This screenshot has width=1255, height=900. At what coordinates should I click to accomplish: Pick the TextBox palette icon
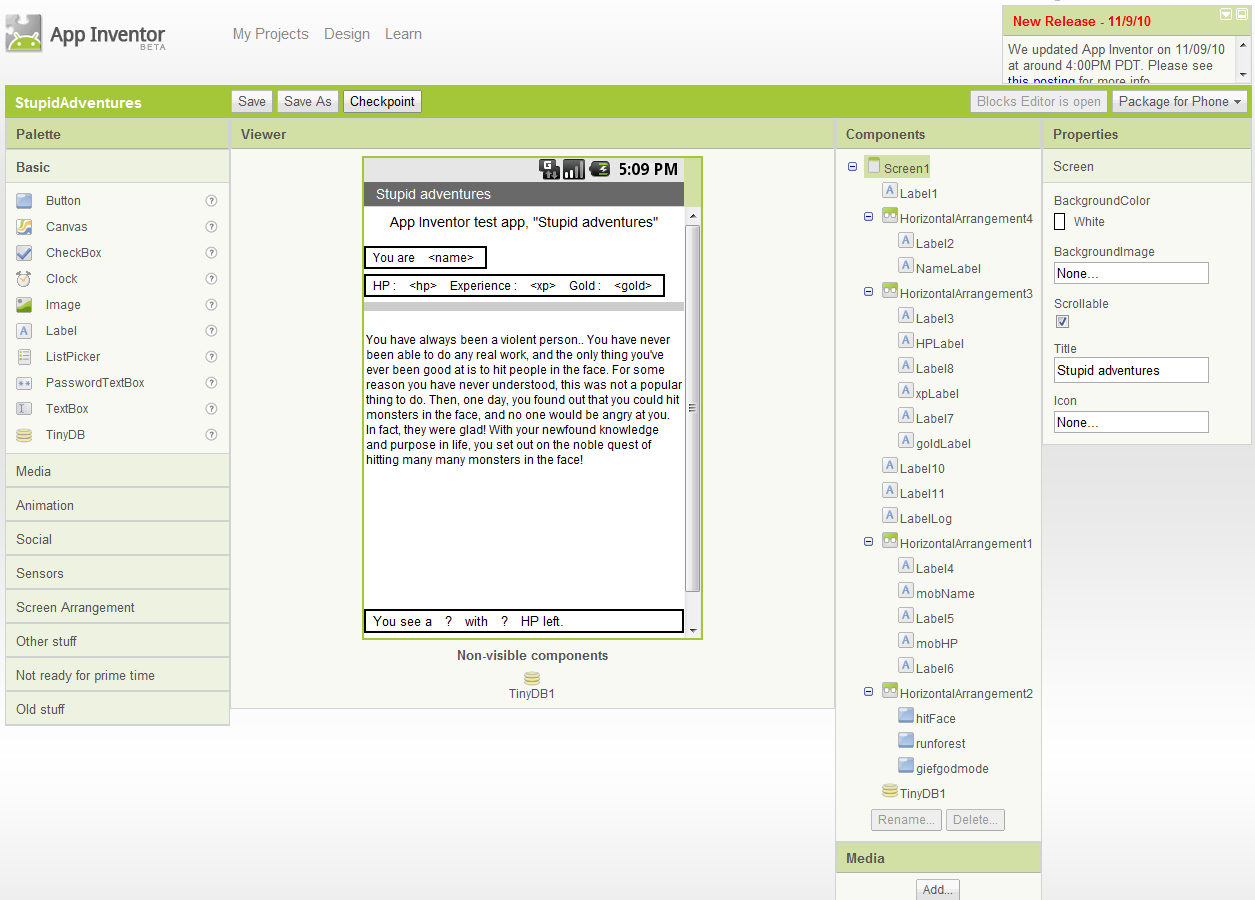pos(24,409)
